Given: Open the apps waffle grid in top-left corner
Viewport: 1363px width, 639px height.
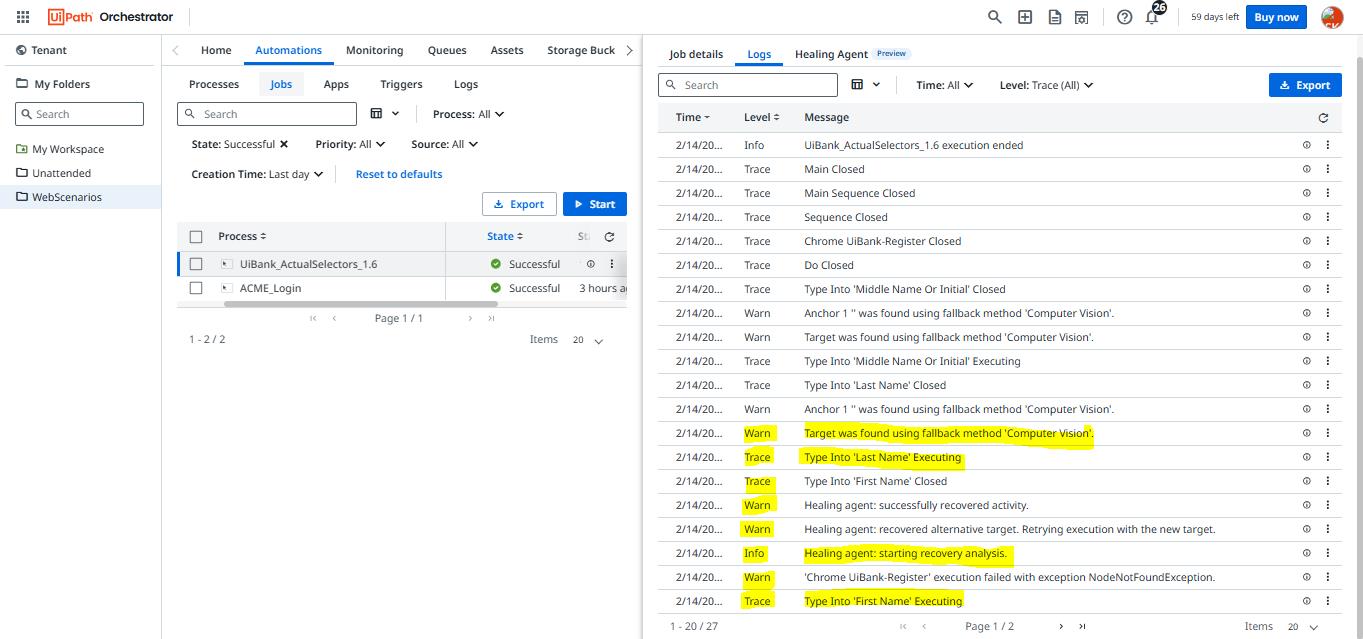Looking at the screenshot, I should coord(22,16).
